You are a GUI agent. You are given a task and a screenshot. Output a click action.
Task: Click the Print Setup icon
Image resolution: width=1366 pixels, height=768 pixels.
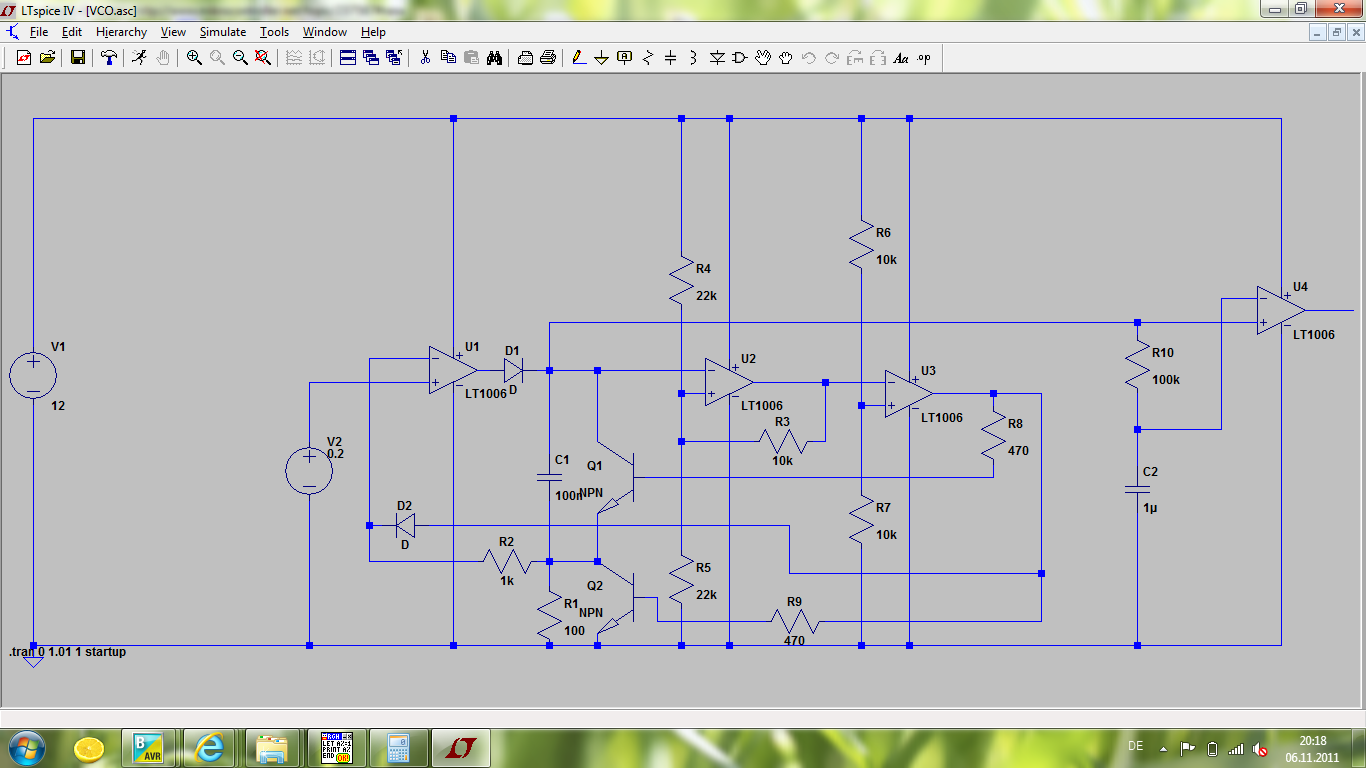click(x=525, y=58)
